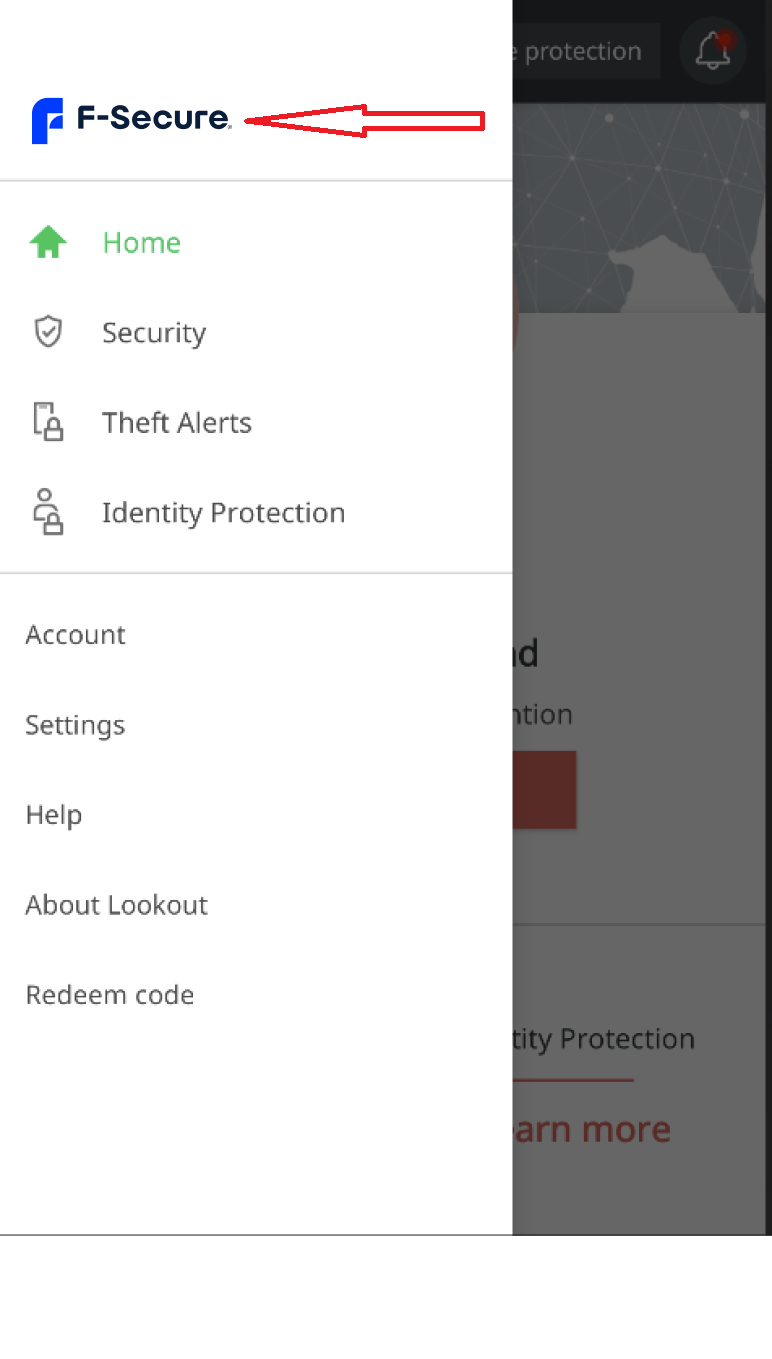Click the dimmed protection button at top

click(586, 51)
